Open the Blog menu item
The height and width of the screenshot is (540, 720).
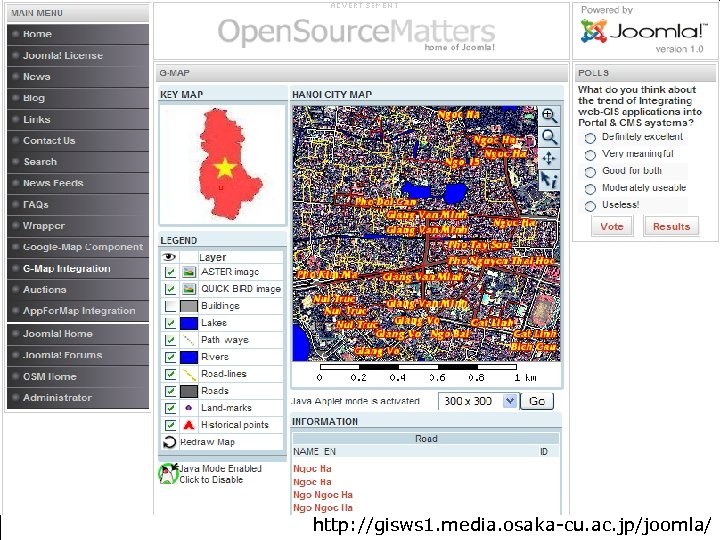(78, 98)
